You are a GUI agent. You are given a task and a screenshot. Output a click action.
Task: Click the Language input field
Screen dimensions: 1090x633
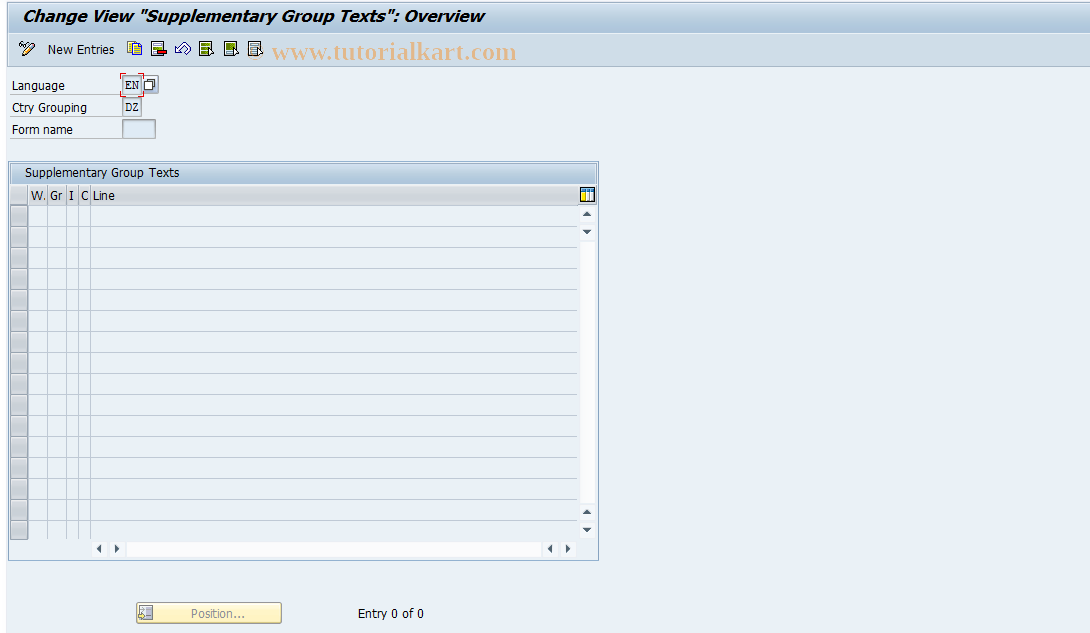coord(132,85)
